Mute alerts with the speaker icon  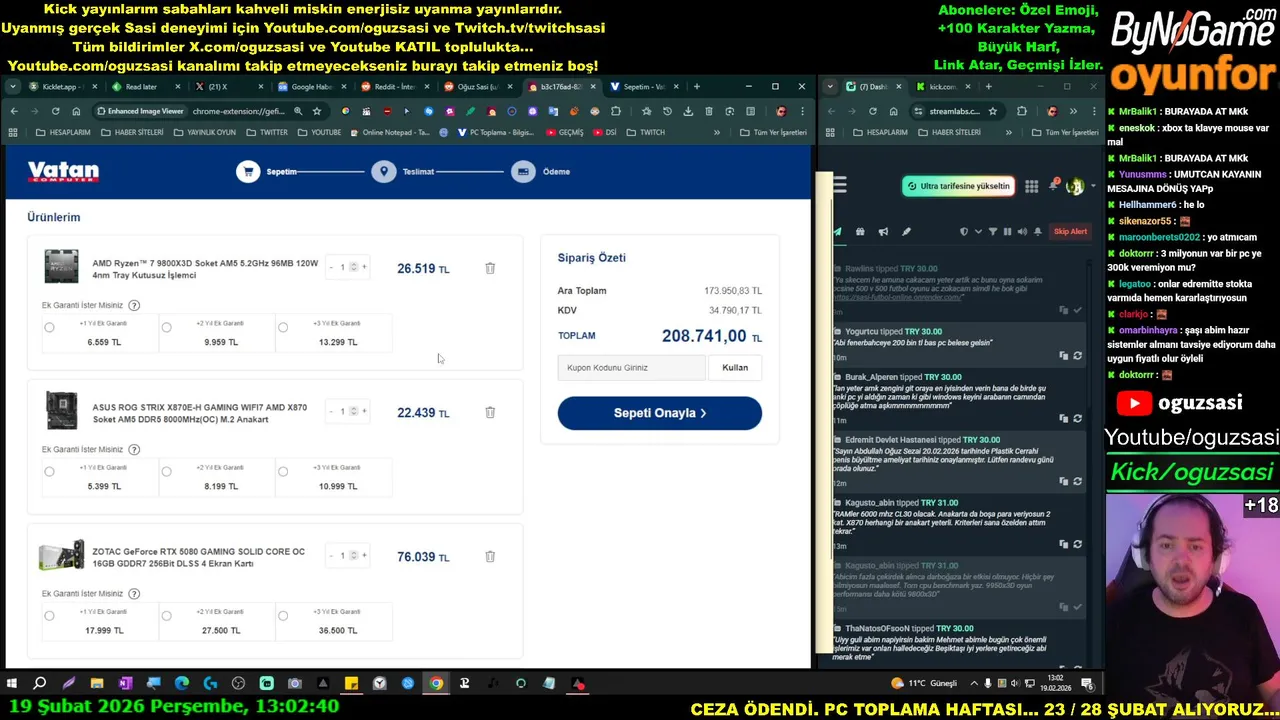coord(1022,231)
